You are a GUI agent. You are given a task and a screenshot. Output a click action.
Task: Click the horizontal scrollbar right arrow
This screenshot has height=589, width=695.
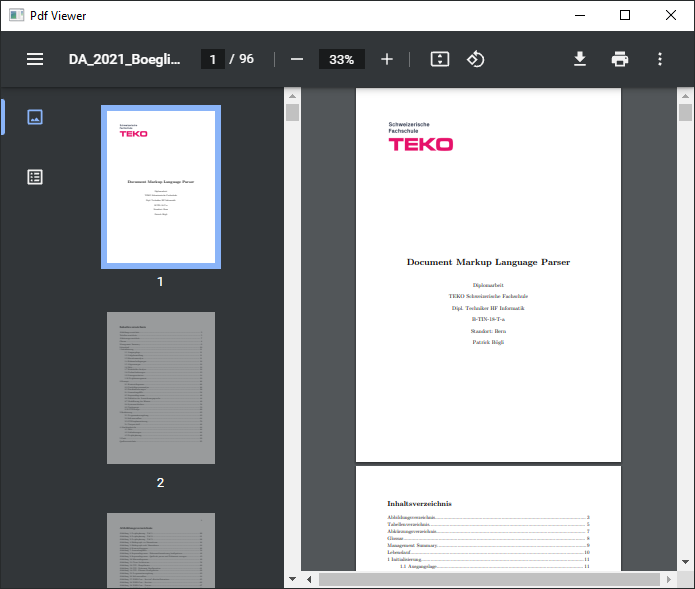tap(668, 579)
